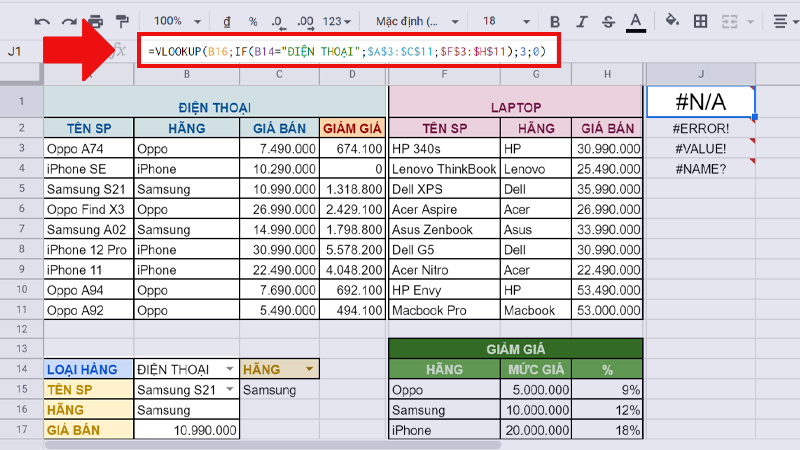Decrease decimal places with the .0 button
The image size is (800, 450).
(277, 21)
